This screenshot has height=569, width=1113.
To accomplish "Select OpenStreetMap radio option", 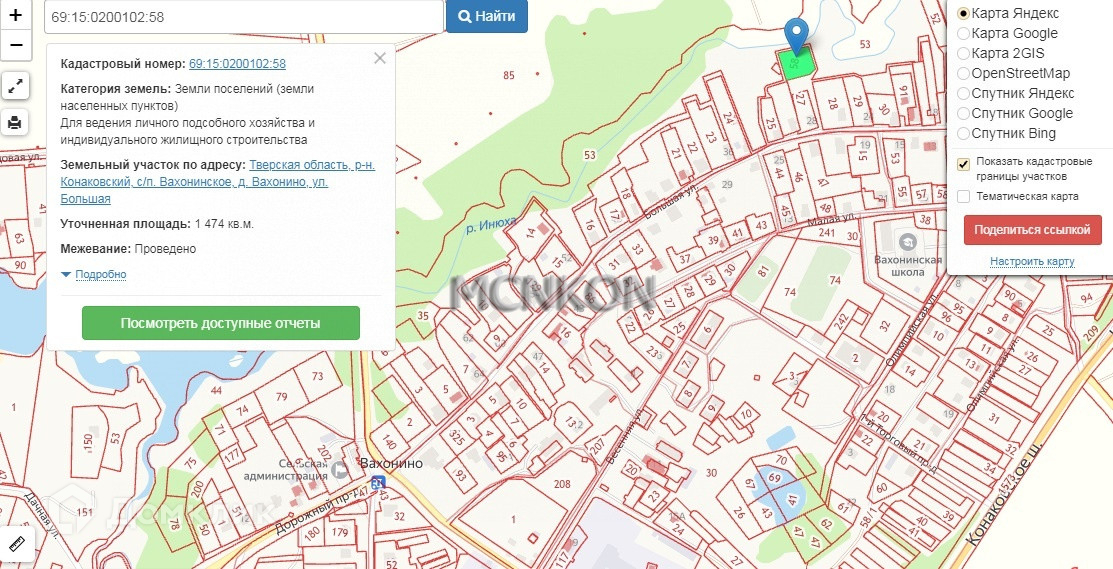I will [963, 73].
